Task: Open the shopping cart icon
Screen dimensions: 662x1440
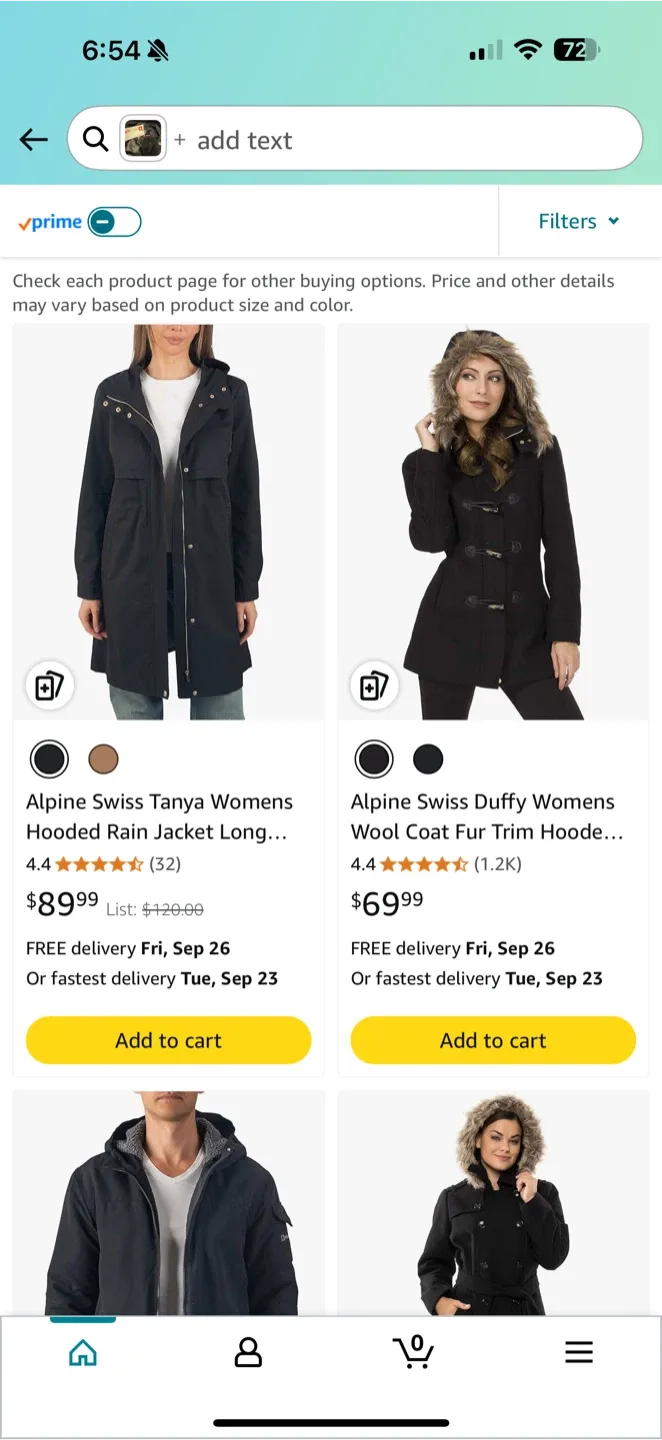Action: (x=413, y=1353)
